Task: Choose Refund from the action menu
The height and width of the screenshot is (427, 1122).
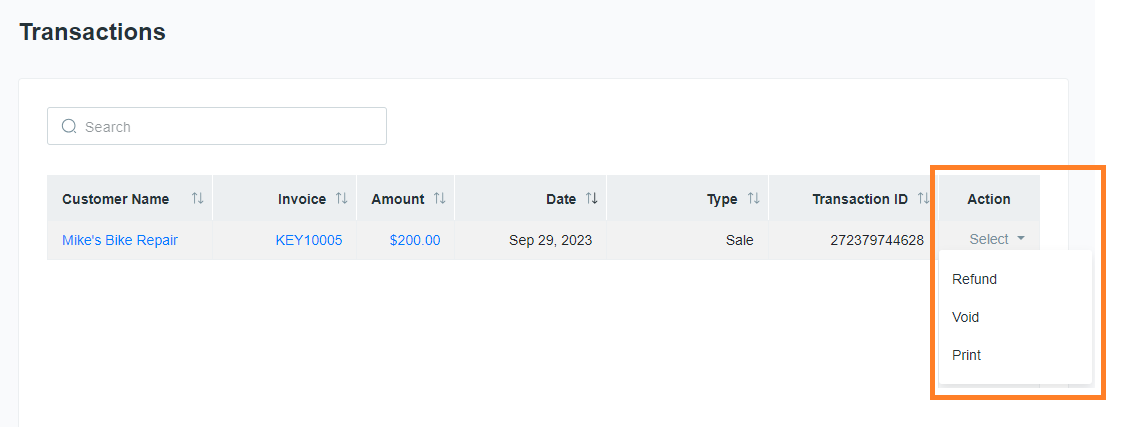Action: point(974,280)
